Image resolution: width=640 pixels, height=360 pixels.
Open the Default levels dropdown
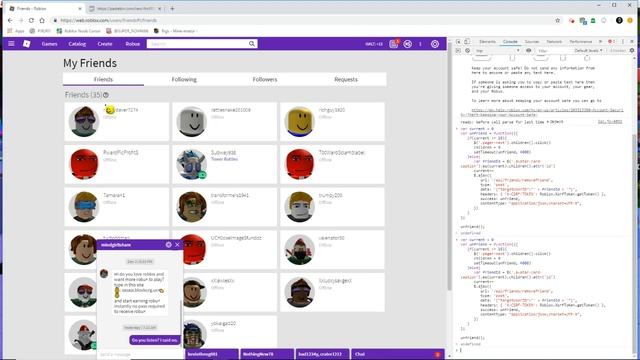coord(588,51)
